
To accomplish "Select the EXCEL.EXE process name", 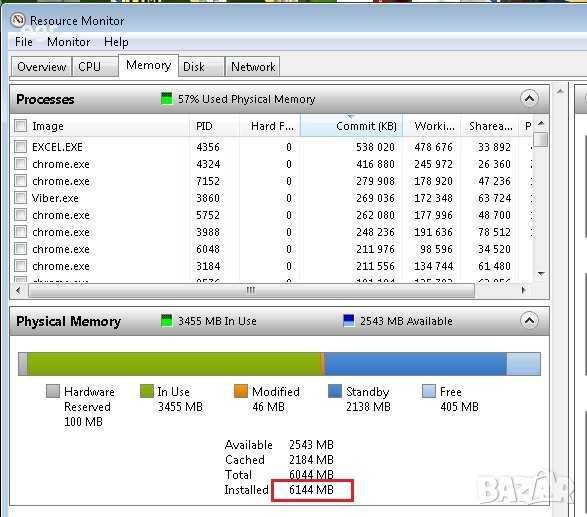I will (57, 147).
